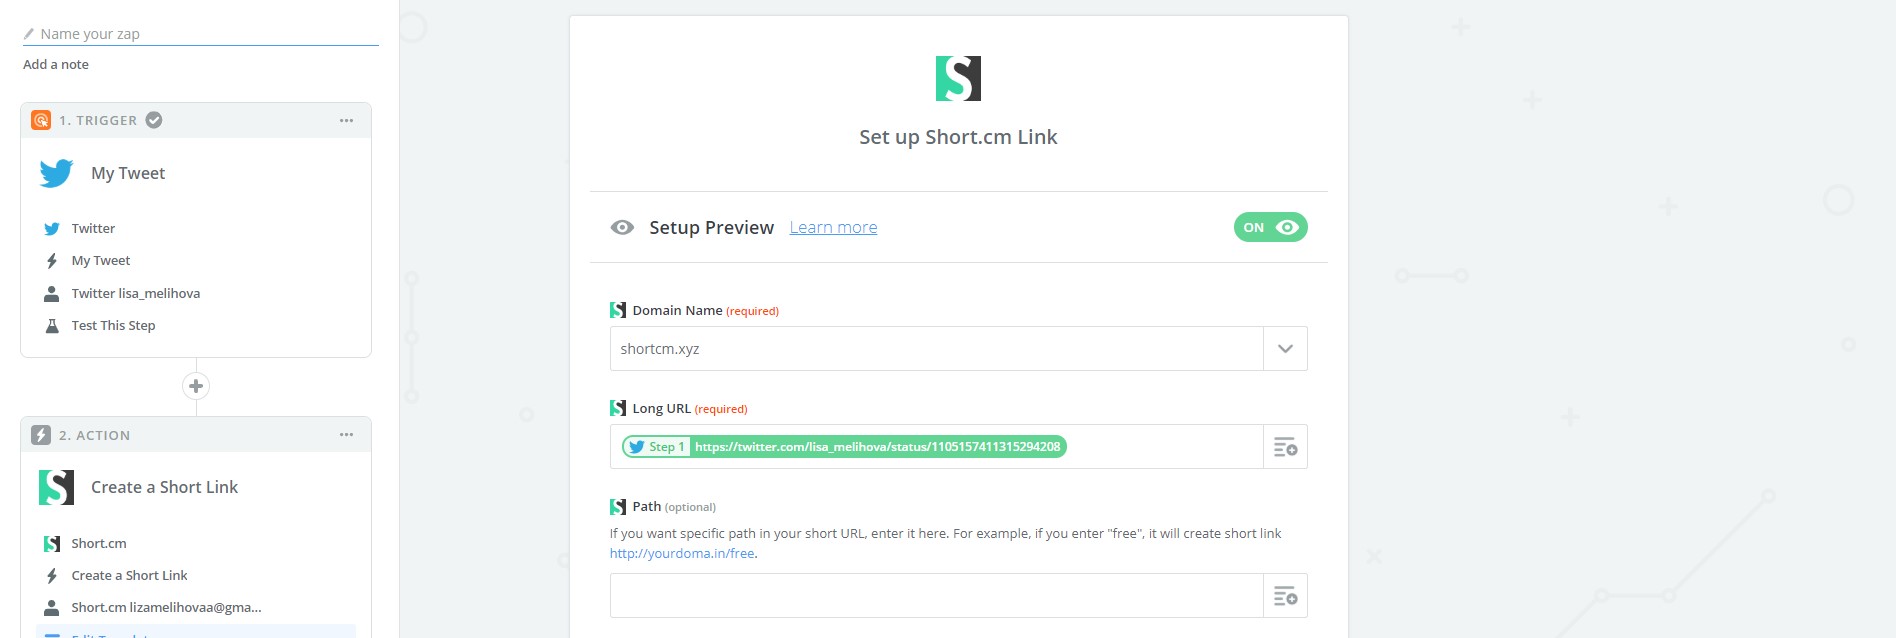Click the green trigger checkmark icon
Image resolution: width=1896 pixels, height=638 pixels.
(154, 120)
